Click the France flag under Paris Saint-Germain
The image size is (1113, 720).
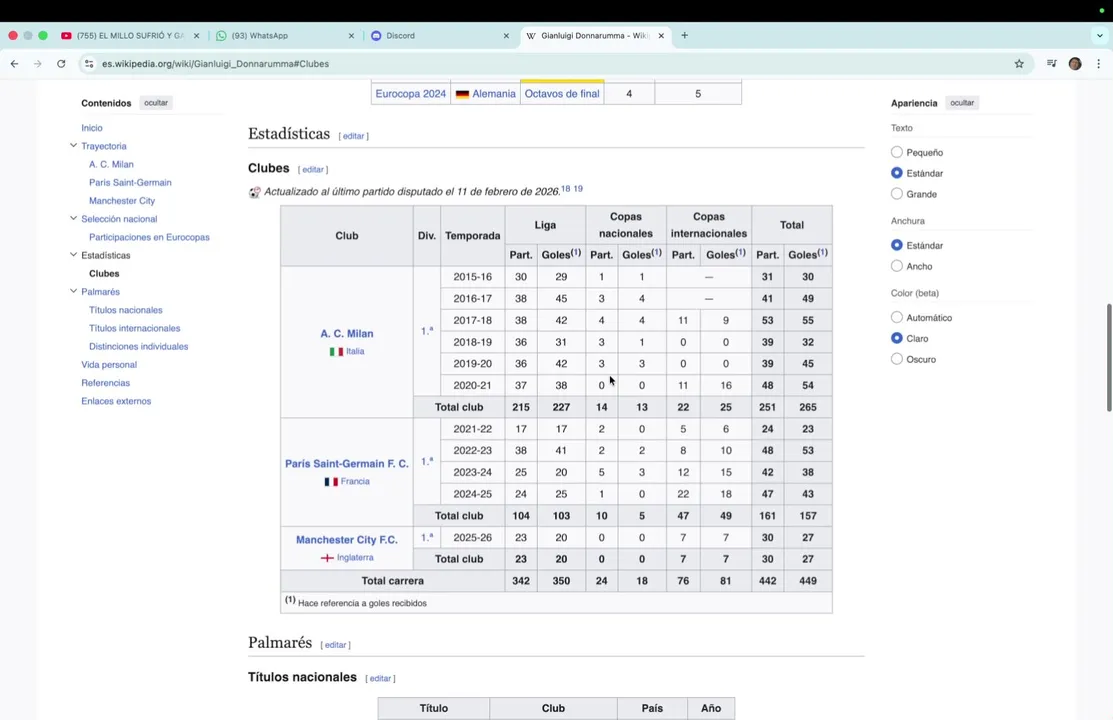point(331,481)
